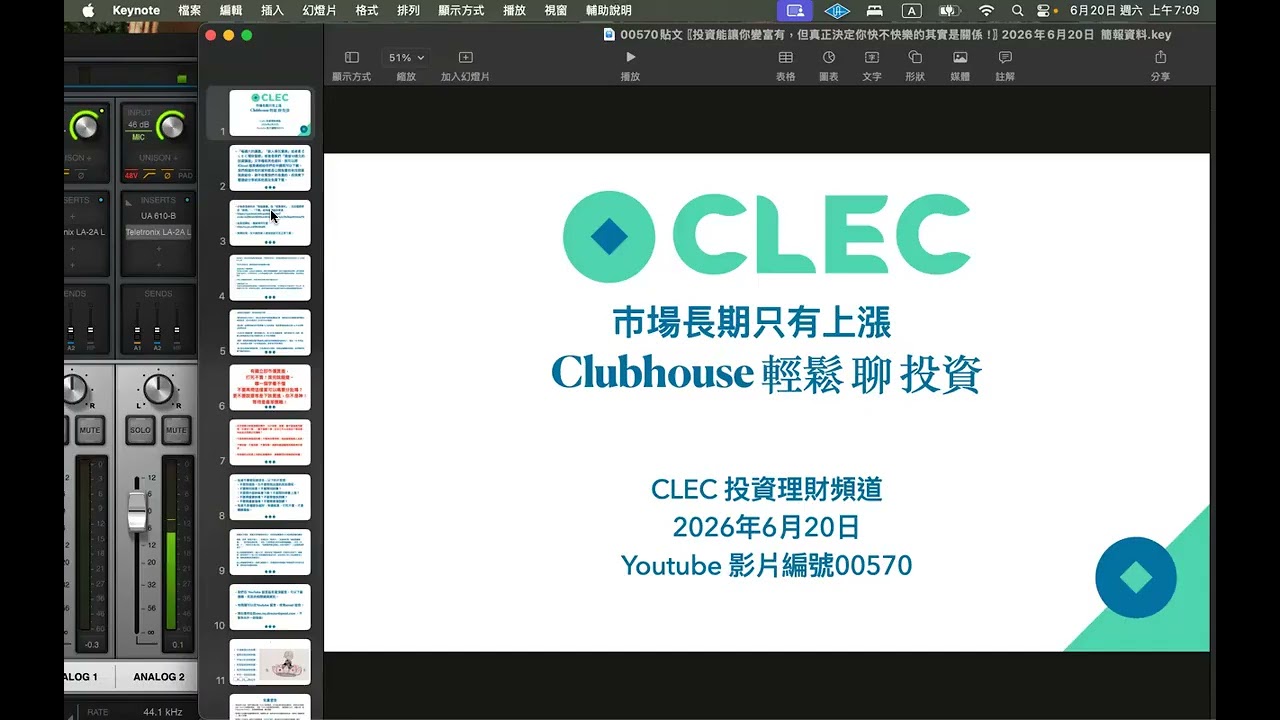The height and width of the screenshot is (720, 1280).
Task: Select slide 3 thumbnail in navigator
Action: coord(270,222)
